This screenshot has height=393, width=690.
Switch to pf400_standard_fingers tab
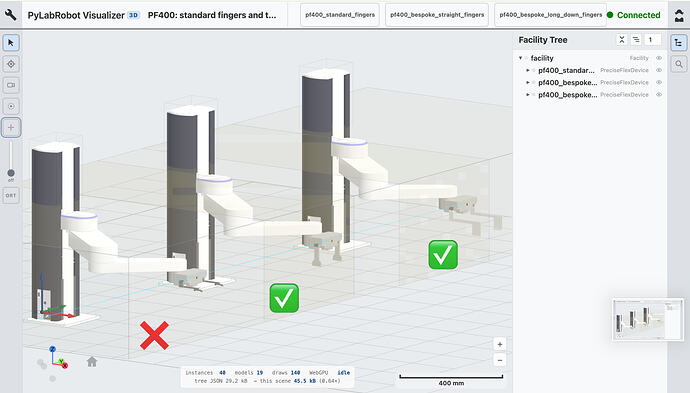pyautogui.click(x=340, y=15)
